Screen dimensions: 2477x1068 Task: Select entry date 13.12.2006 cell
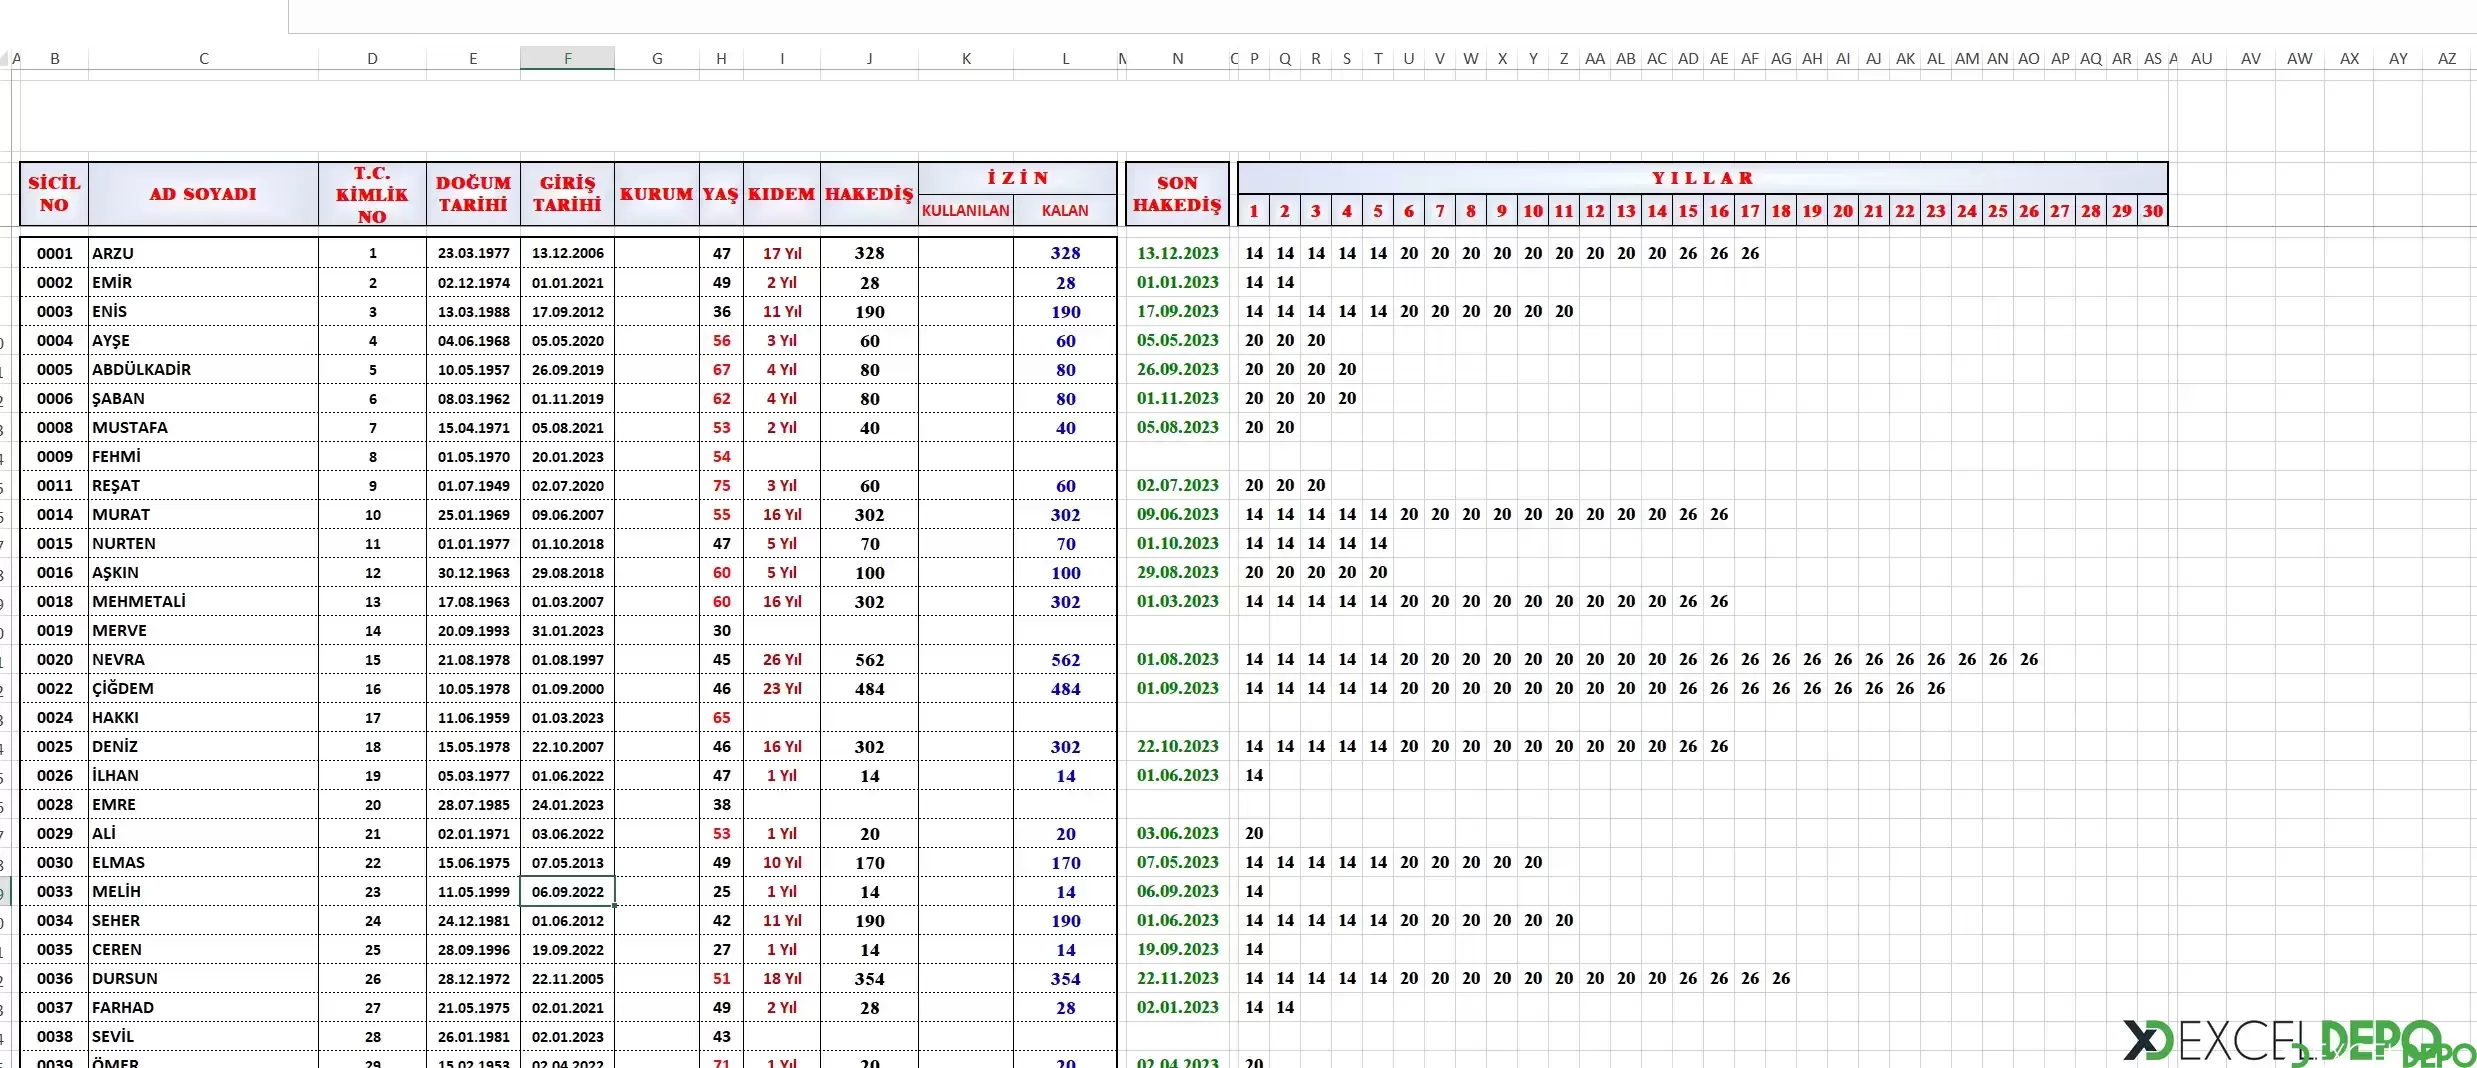567,253
